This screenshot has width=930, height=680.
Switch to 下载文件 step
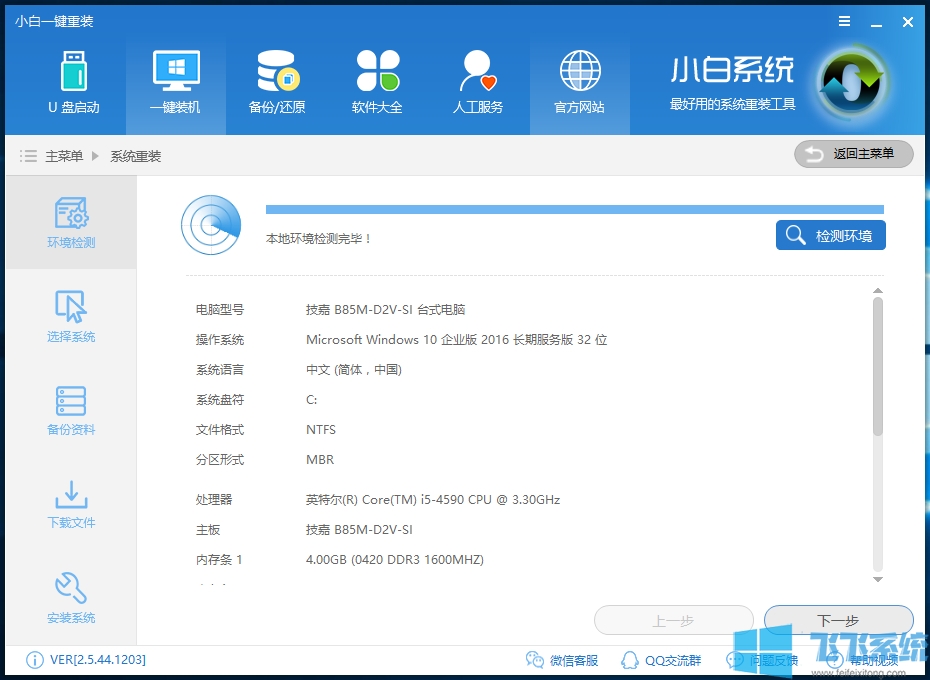coord(70,505)
